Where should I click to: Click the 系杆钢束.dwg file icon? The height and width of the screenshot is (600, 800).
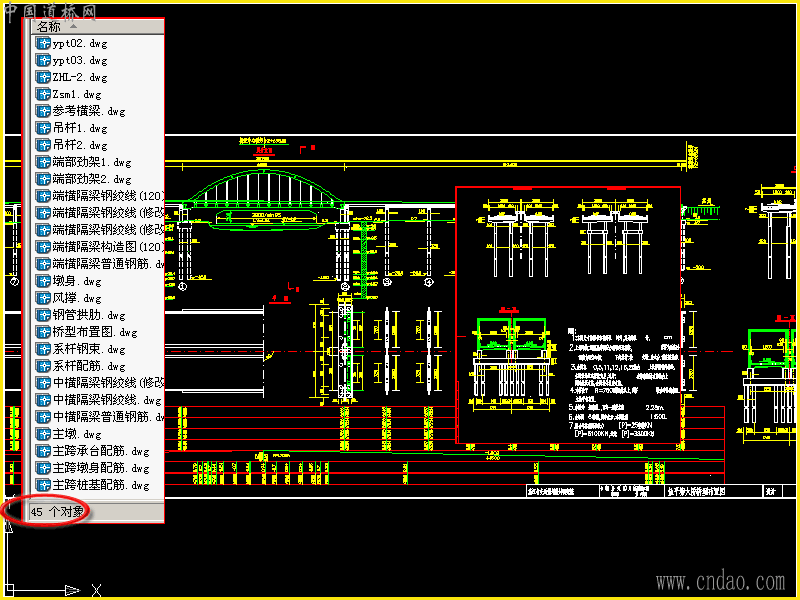pos(43,349)
